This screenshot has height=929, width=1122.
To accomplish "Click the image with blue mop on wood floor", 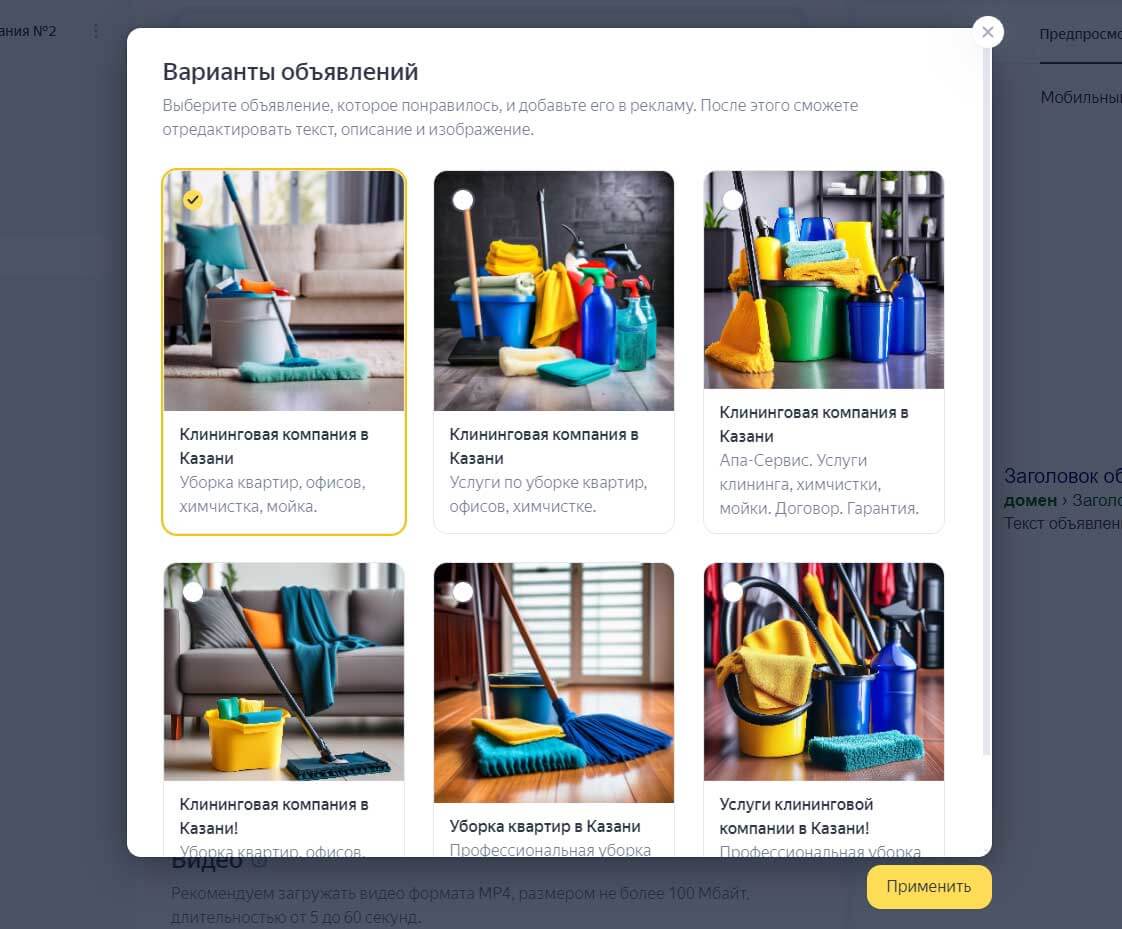I will [554, 683].
